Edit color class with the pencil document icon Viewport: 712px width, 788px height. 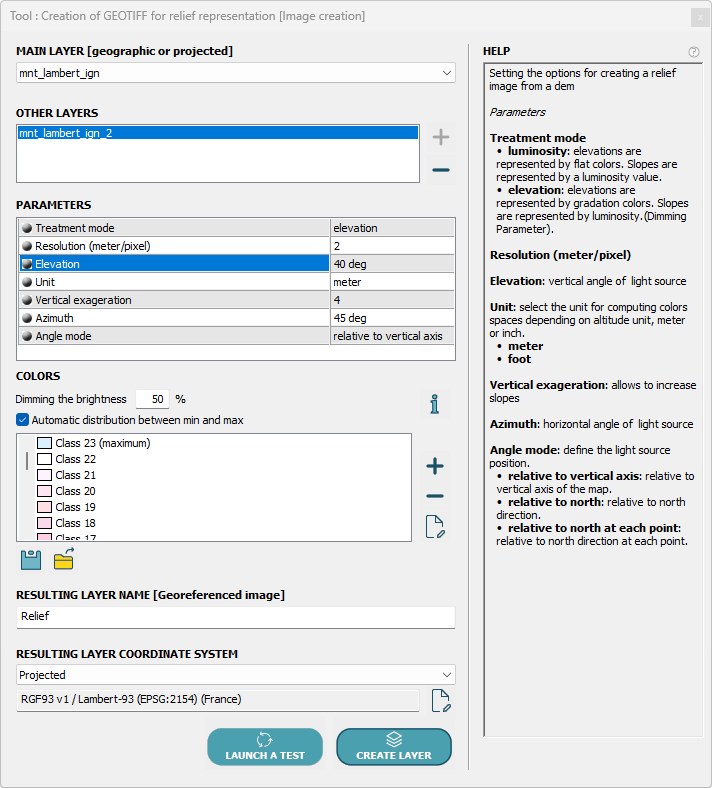click(435, 528)
